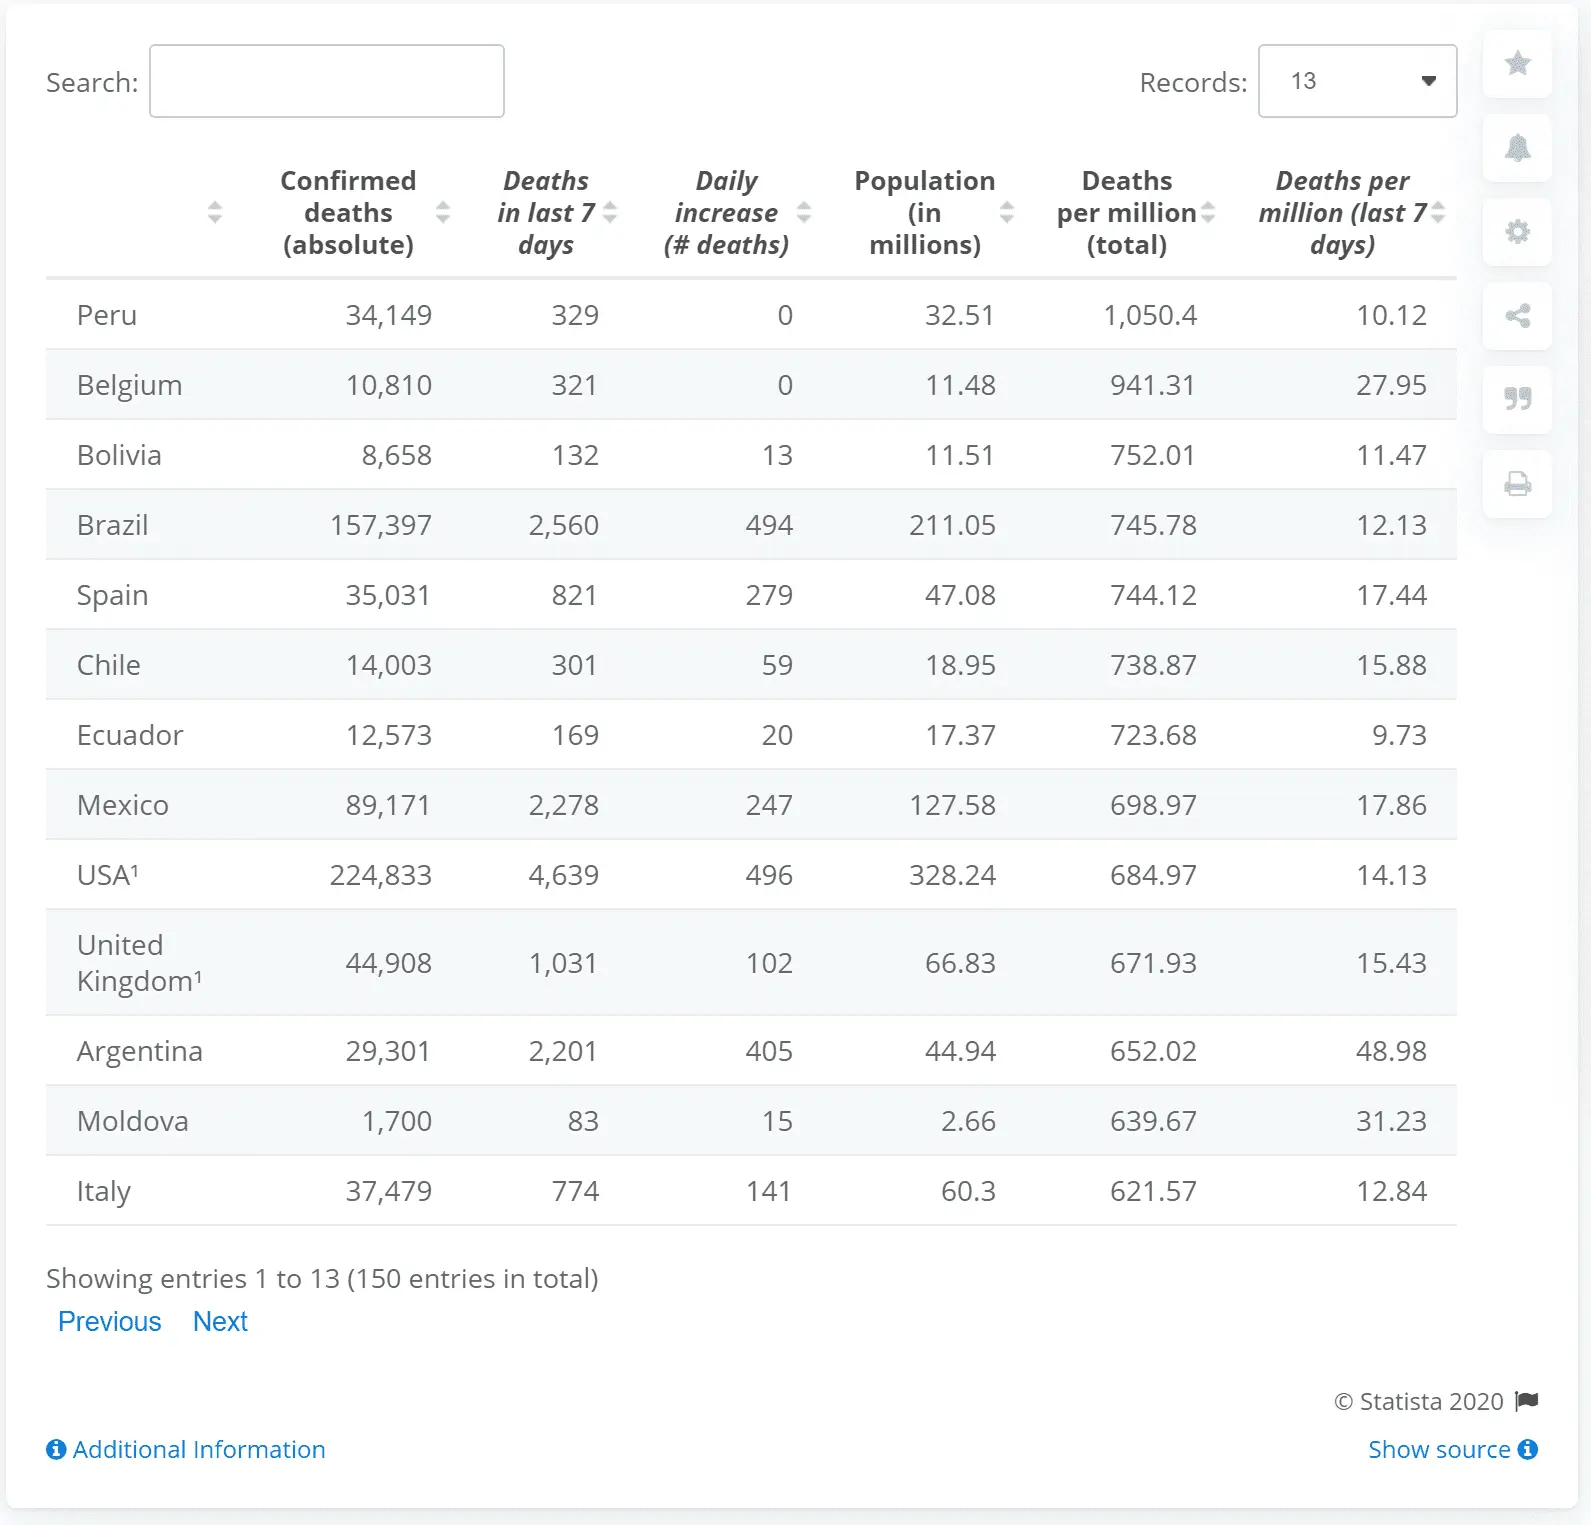Go to the Previous page of entries
Image resolution: width=1591 pixels, height=1525 pixels.
(109, 1321)
